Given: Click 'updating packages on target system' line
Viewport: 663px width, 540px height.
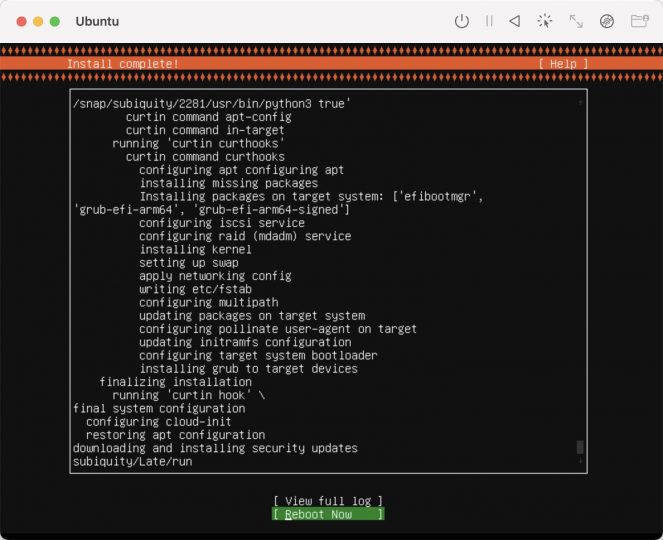Looking at the screenshot, I should point(252,315).
